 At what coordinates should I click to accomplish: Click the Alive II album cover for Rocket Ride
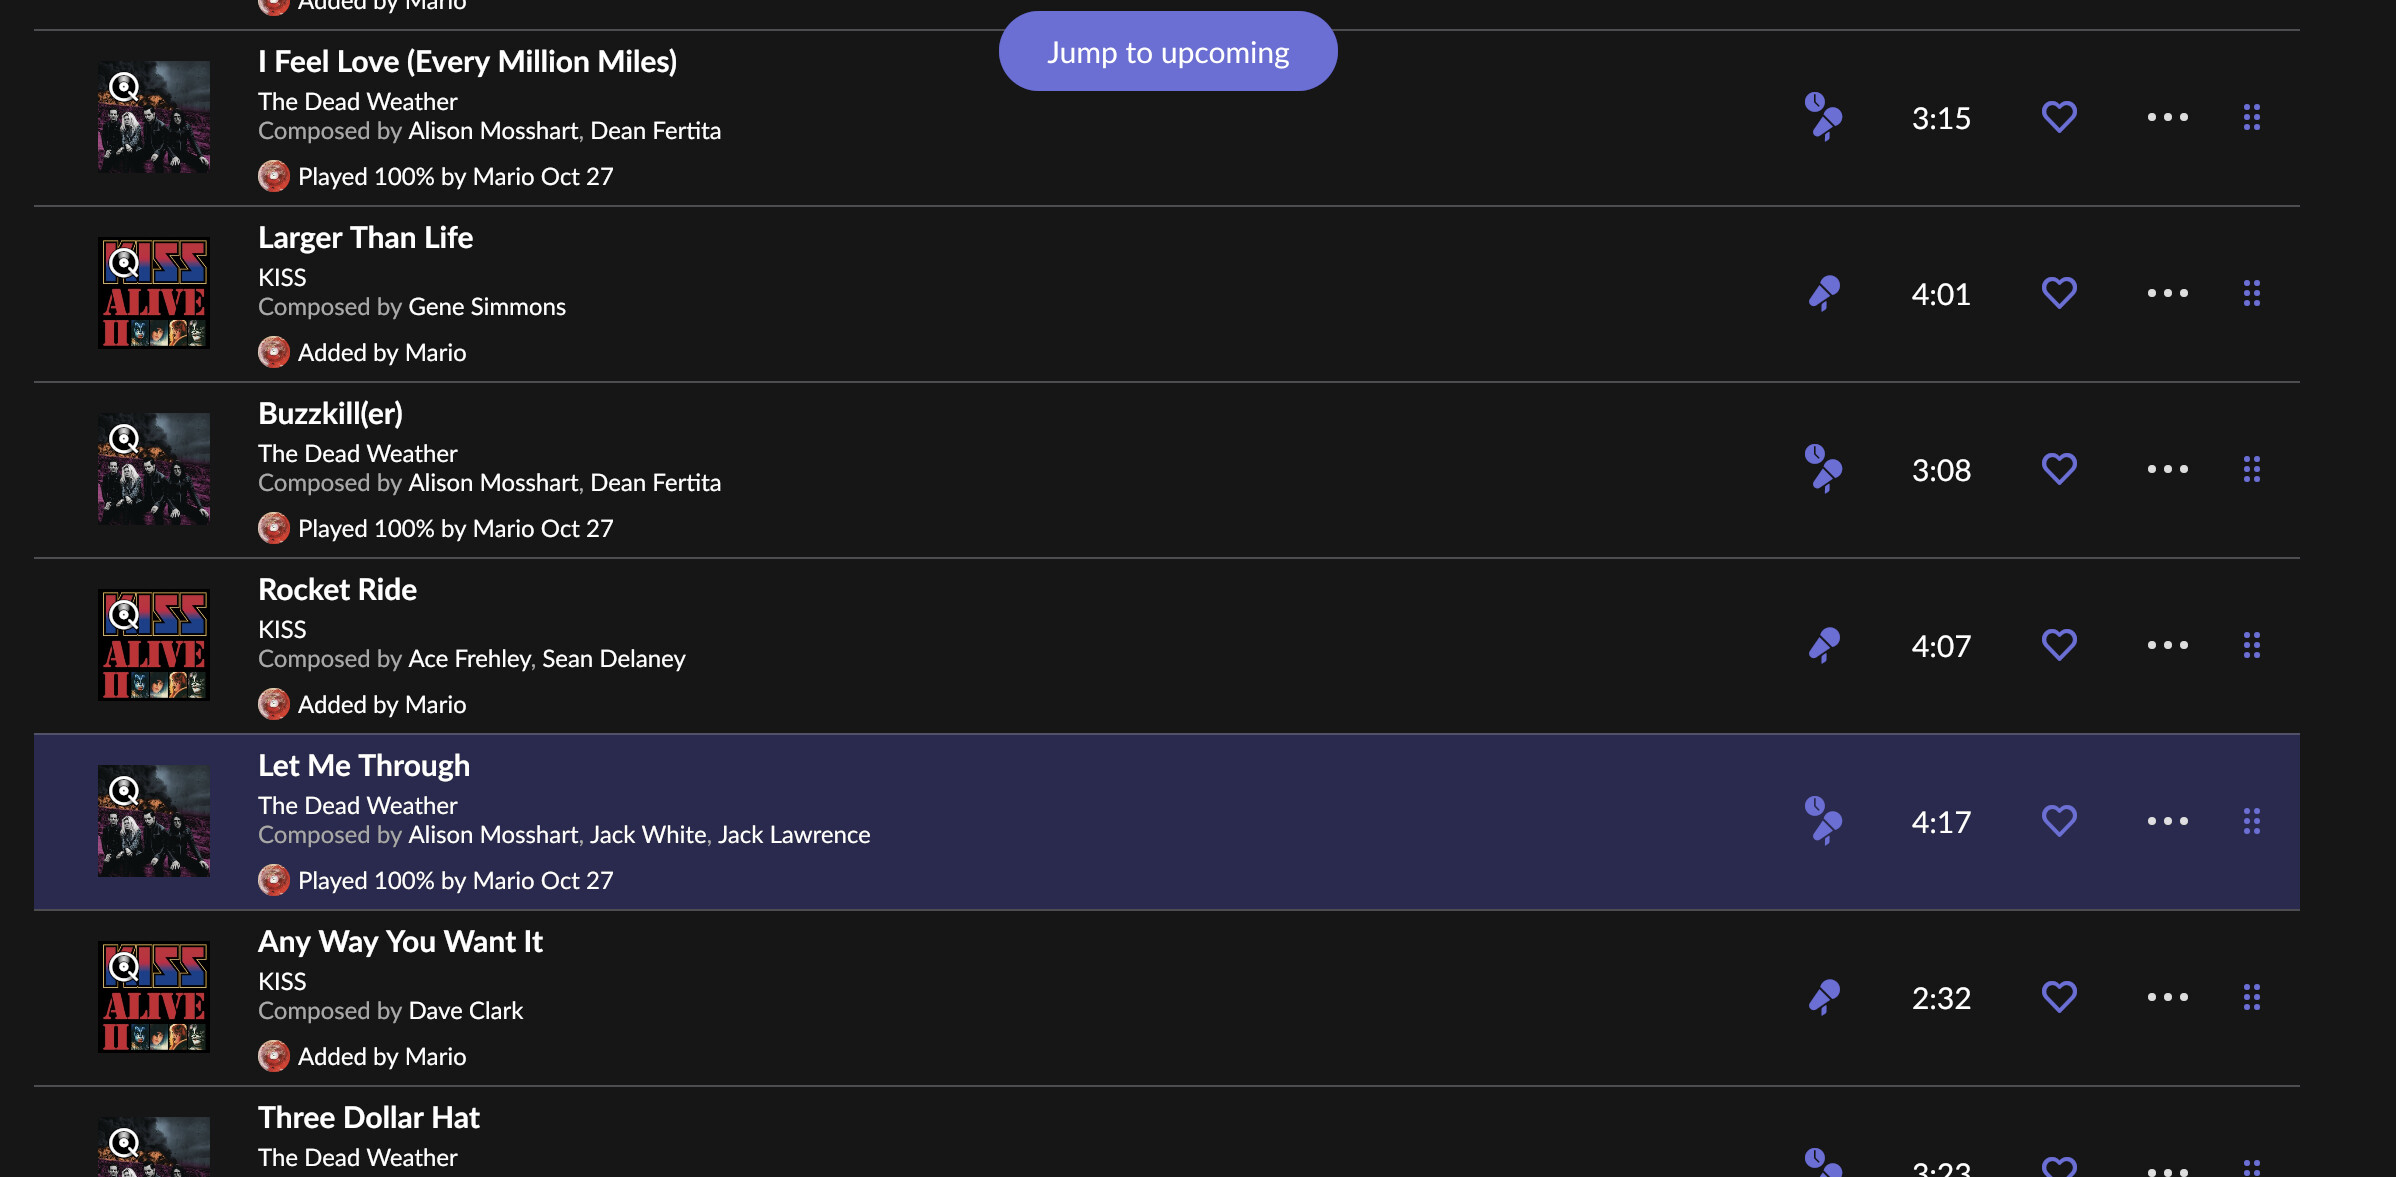click(x=154, y=645)
